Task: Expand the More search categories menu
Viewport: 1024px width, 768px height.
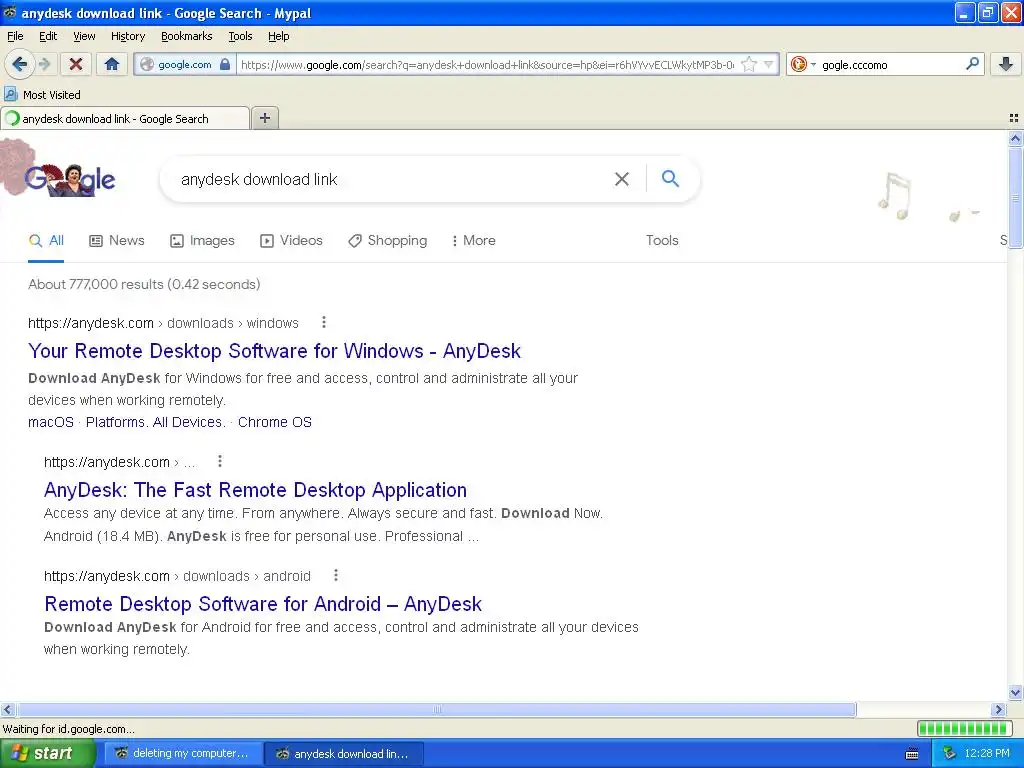Action: pos(473,240)
